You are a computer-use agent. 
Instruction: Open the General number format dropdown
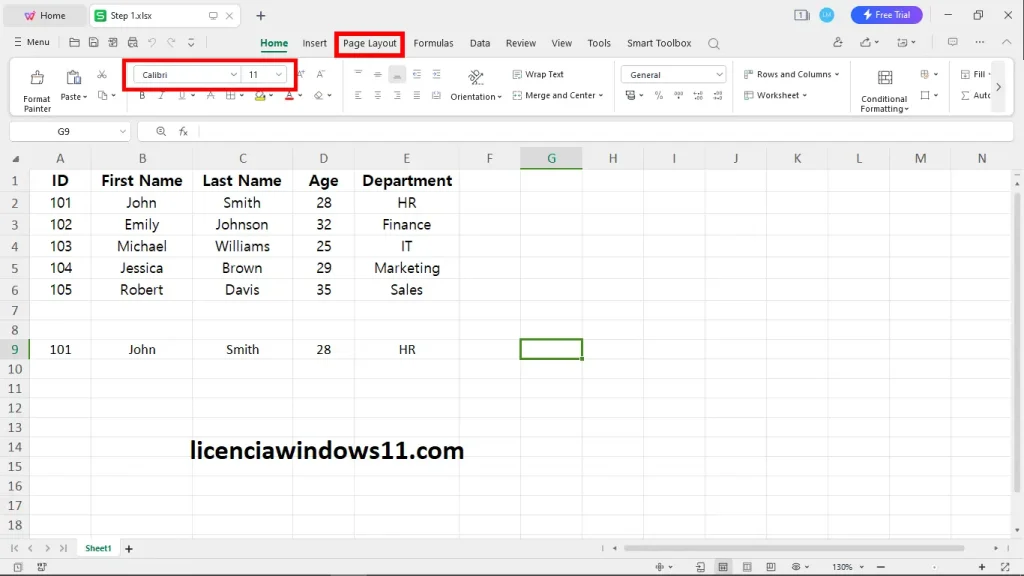[x=719, y=74]
